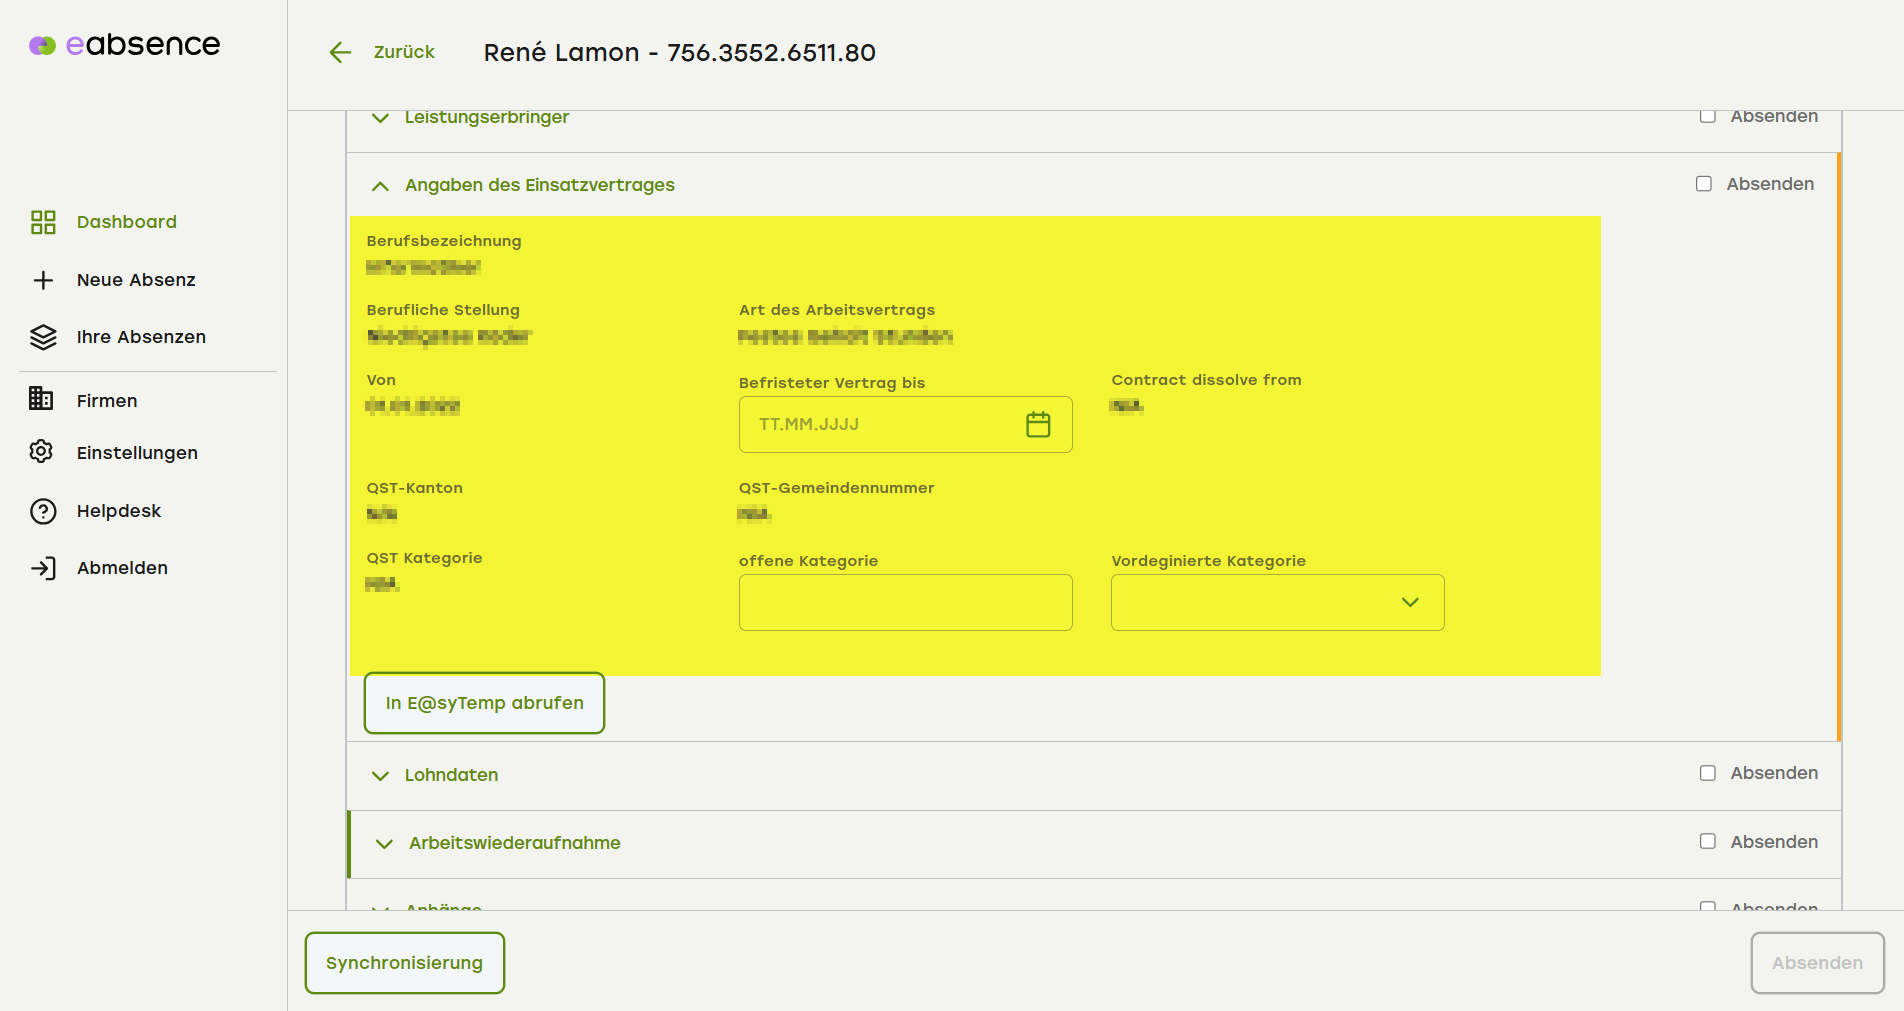The image size is (1904, 1011).
Task: Click the Synchronisierung button
Action: click(x=404, y=963)
